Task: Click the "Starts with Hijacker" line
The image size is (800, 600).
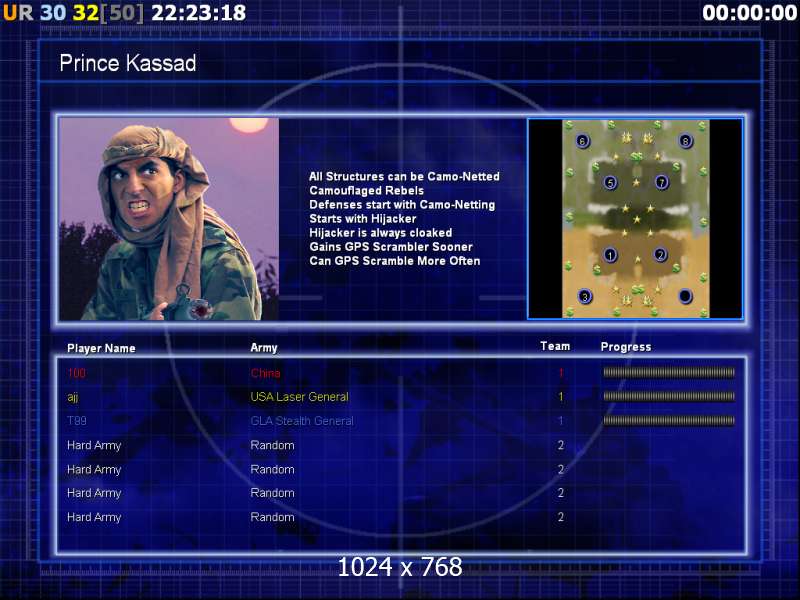Action: (363, 219)
